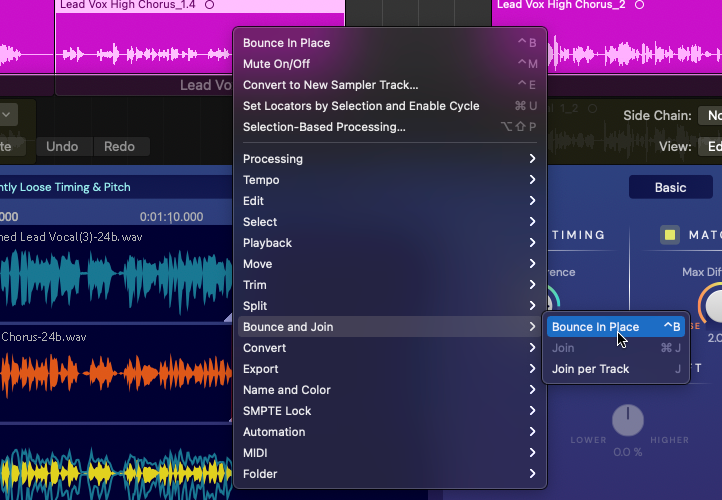Click the Lead Vox High Chorus_2 loop circle icon
The width and height of the screenshot is (722, 500).
[639, 5]
